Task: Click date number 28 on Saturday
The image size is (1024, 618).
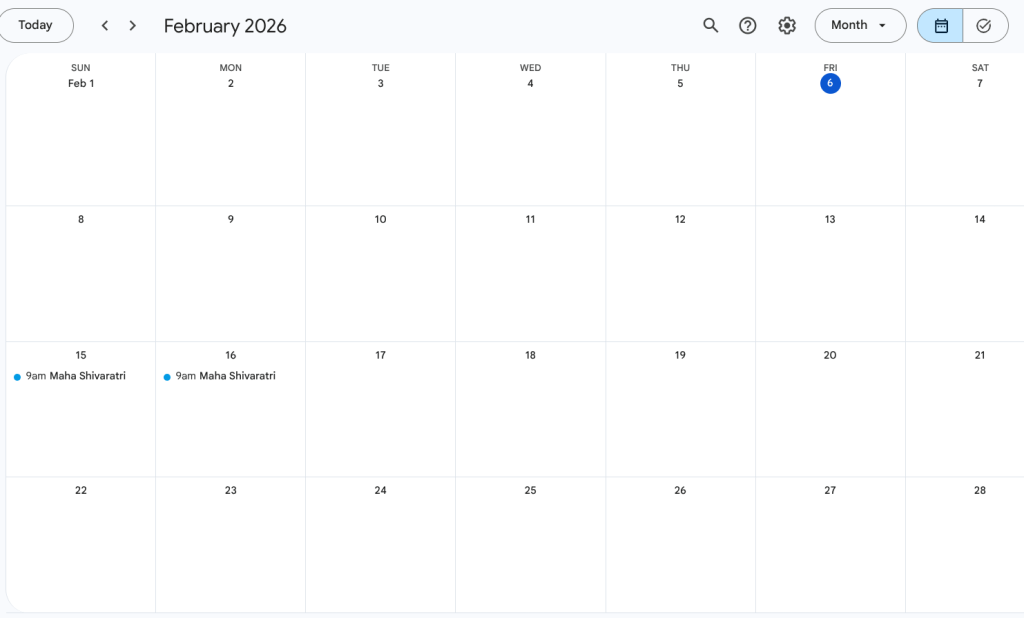Action: click(x=979, y=491)
